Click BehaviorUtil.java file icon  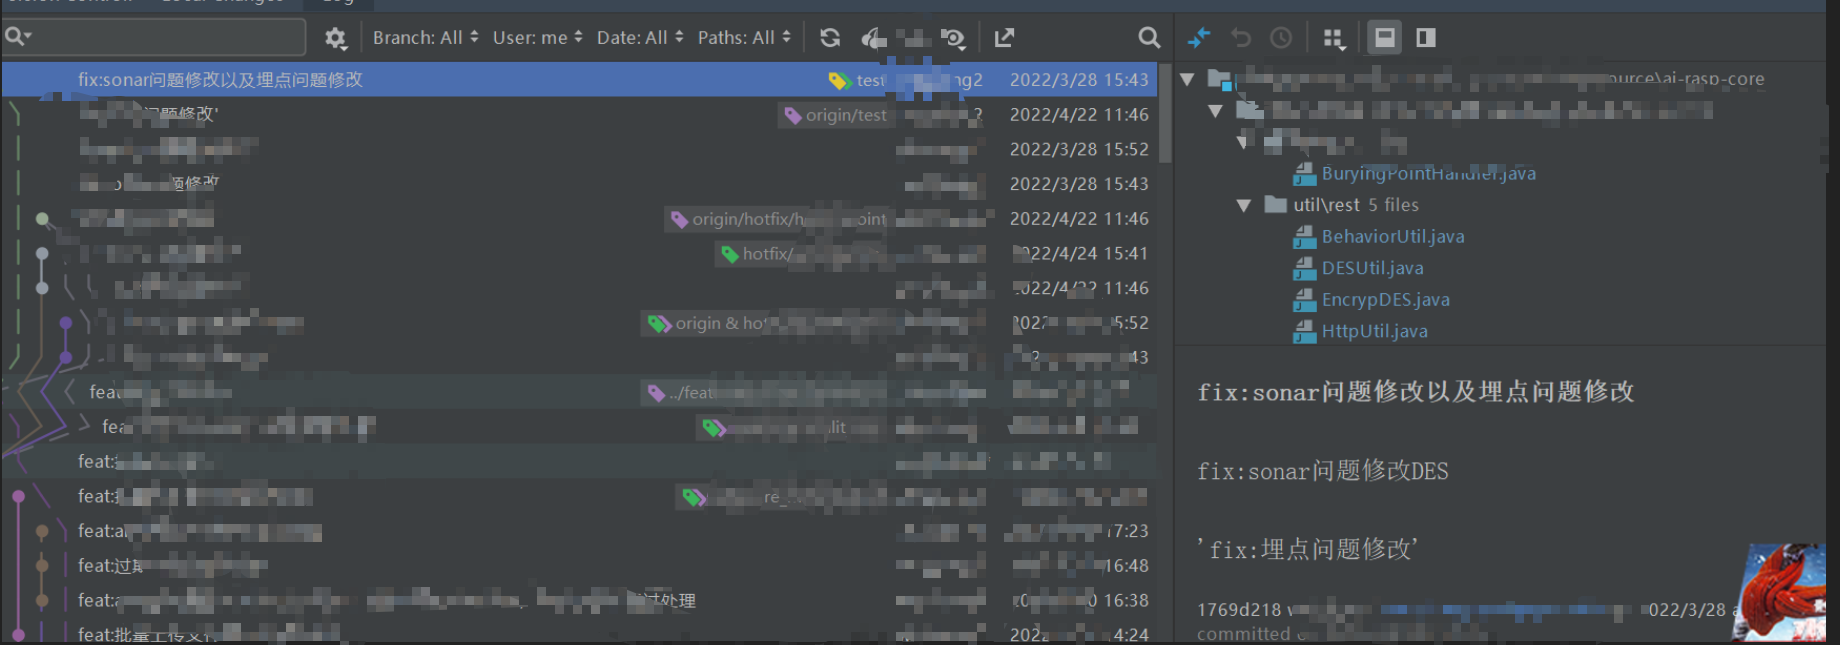pos(1304,237)
